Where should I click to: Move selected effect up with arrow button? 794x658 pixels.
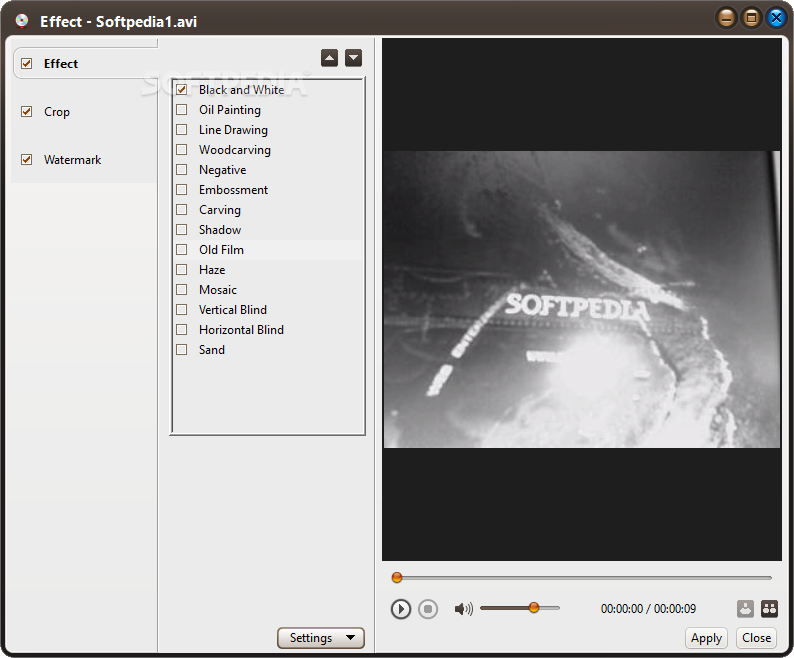click(x=329, y=58)
